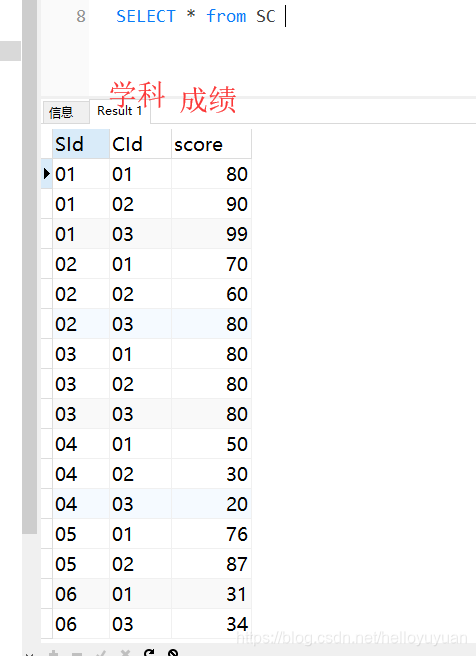This screenshot has width=476, height=656.
Task: Click the table name SC in the query
Action: pyautogui.click(x=266, y=17)
